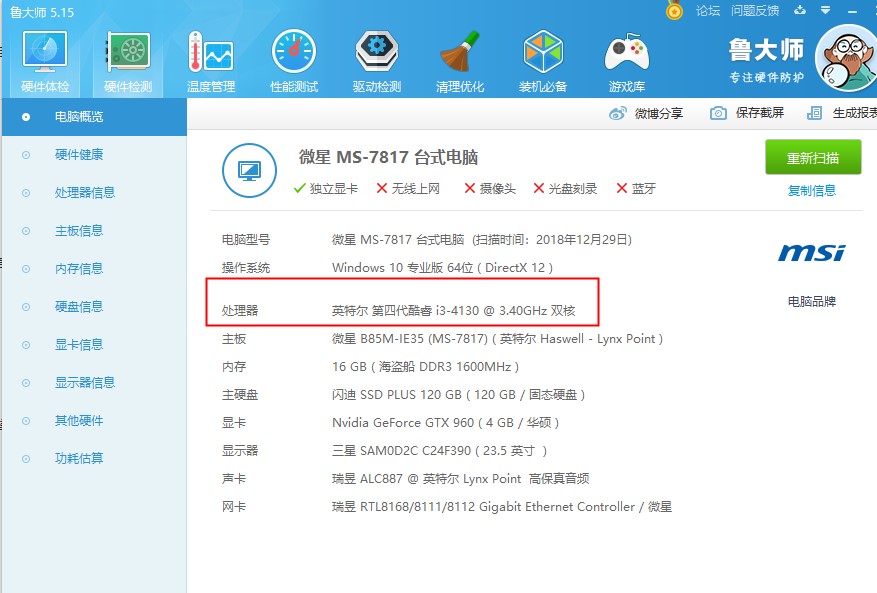The height and width of the screenshot is (593, 877).
Task: Open 问题反馈 feedback link
Action: point(755,11)
